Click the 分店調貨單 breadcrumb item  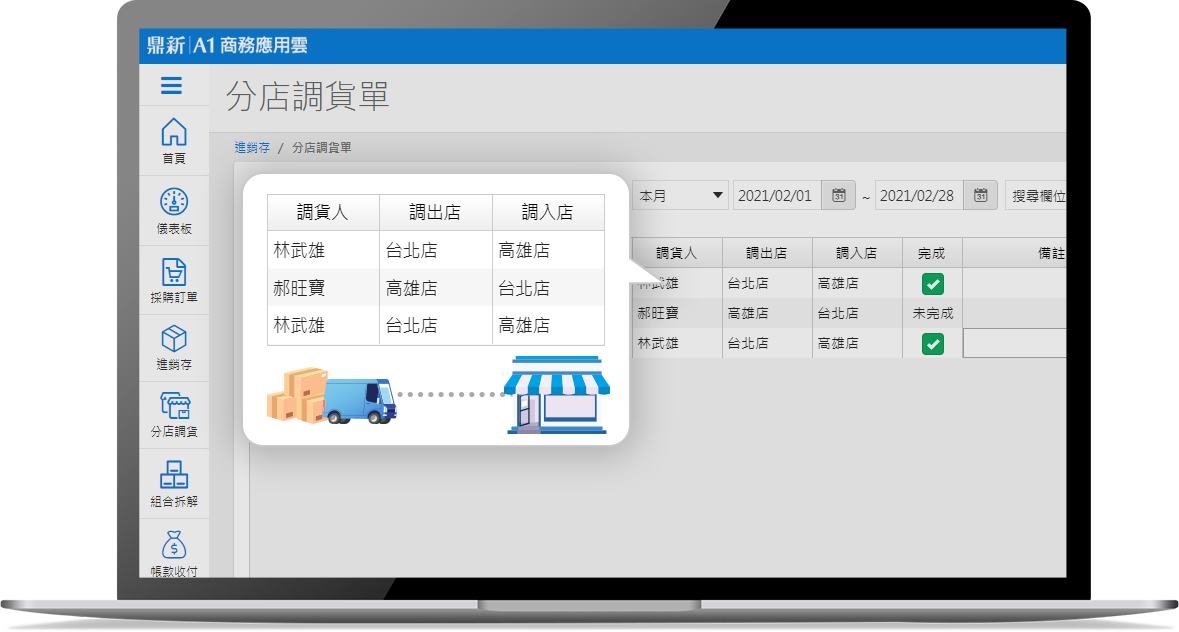321,148
